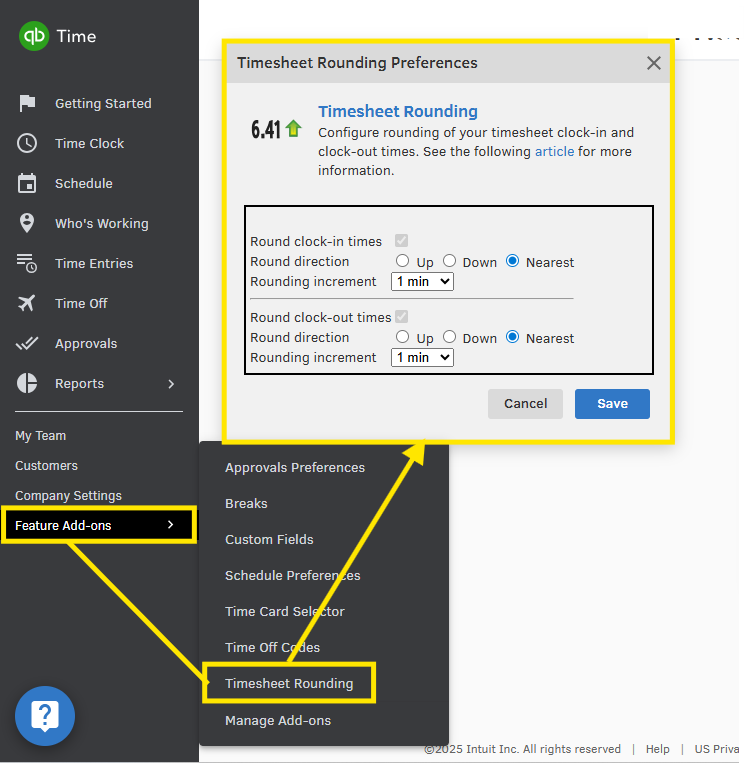Image resolution: width=744 pixels, height=763 pixels.
Task: Click the Getting Started flag icon
Action: click(27, 103)
